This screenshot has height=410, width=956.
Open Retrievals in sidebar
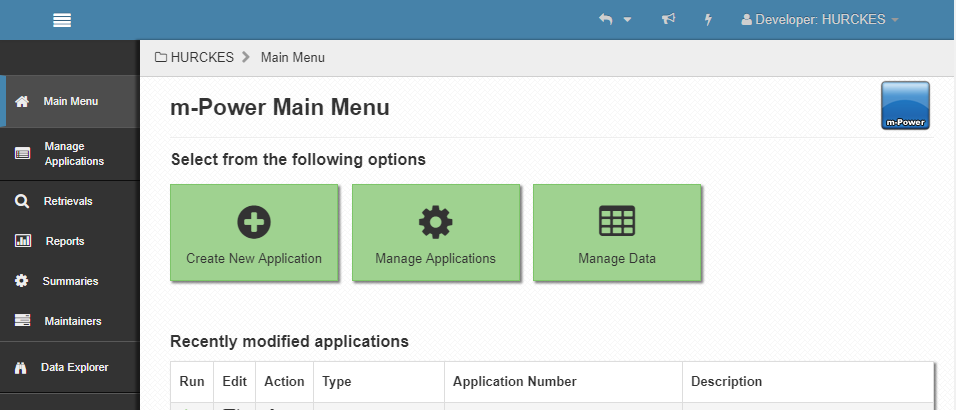pyautogui.click(x=70, y=201)
